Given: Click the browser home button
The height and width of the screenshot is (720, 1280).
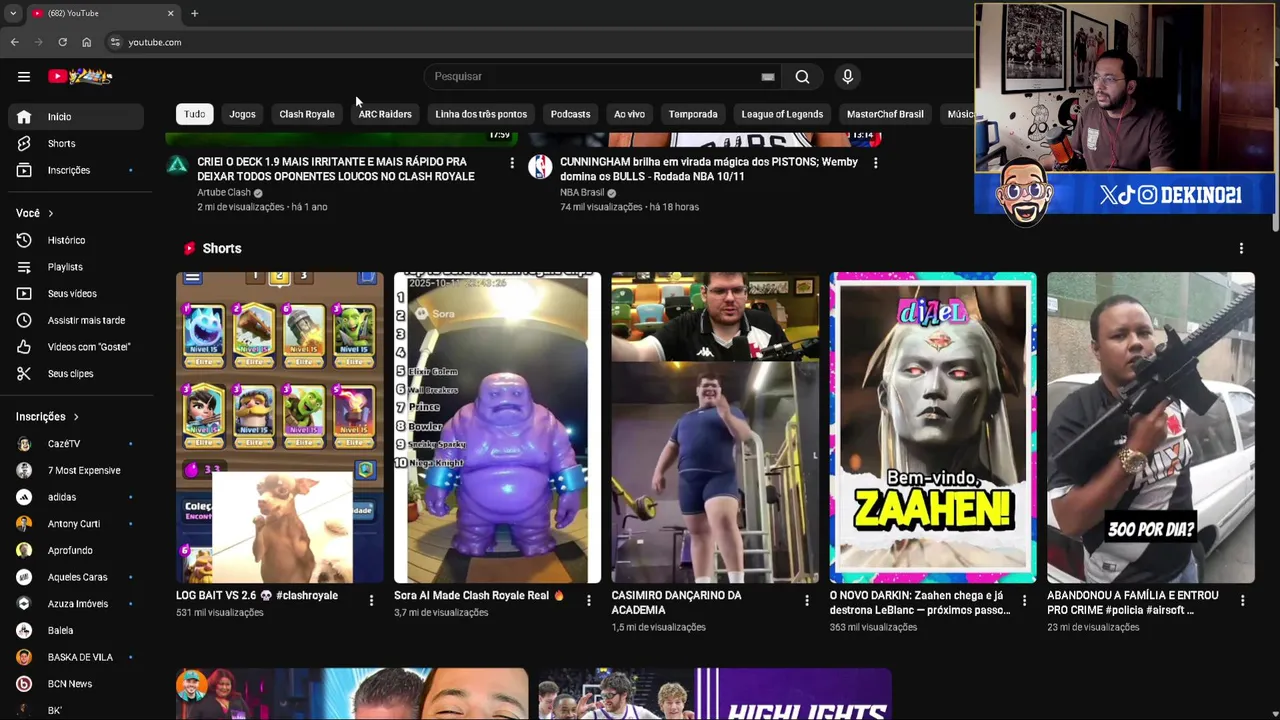Looking at the screenshot, I should pos(86,42).
